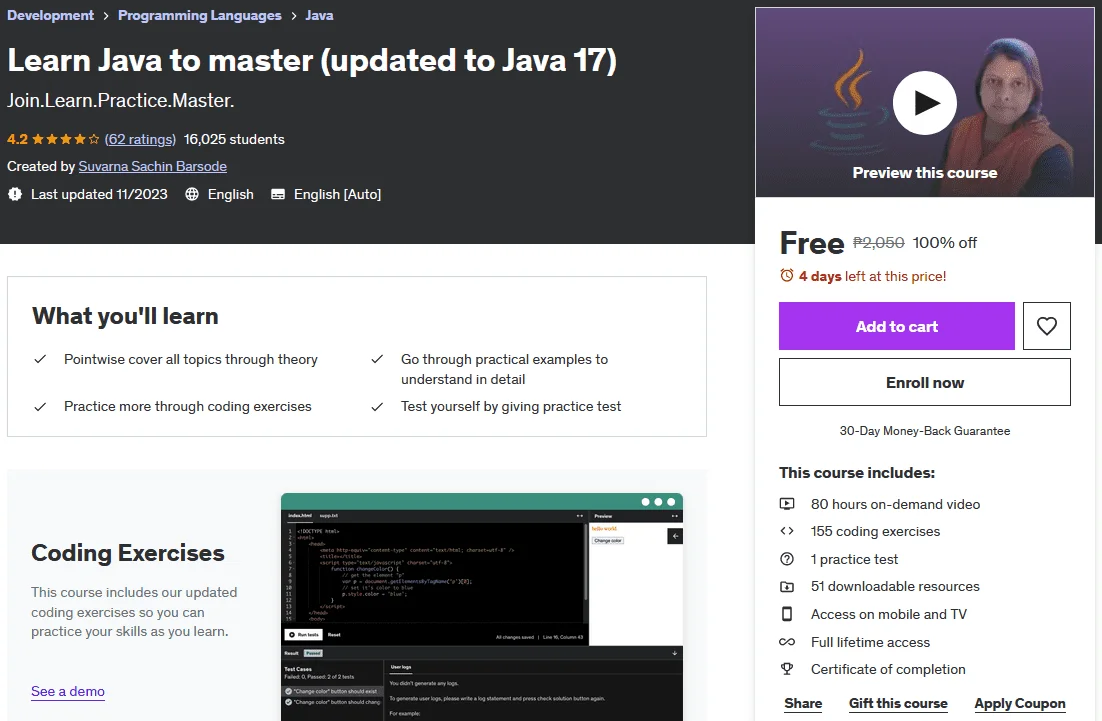Click the last updated badge icon
1102x721 pixels.
pyautogui.click(x=15, y=194)
